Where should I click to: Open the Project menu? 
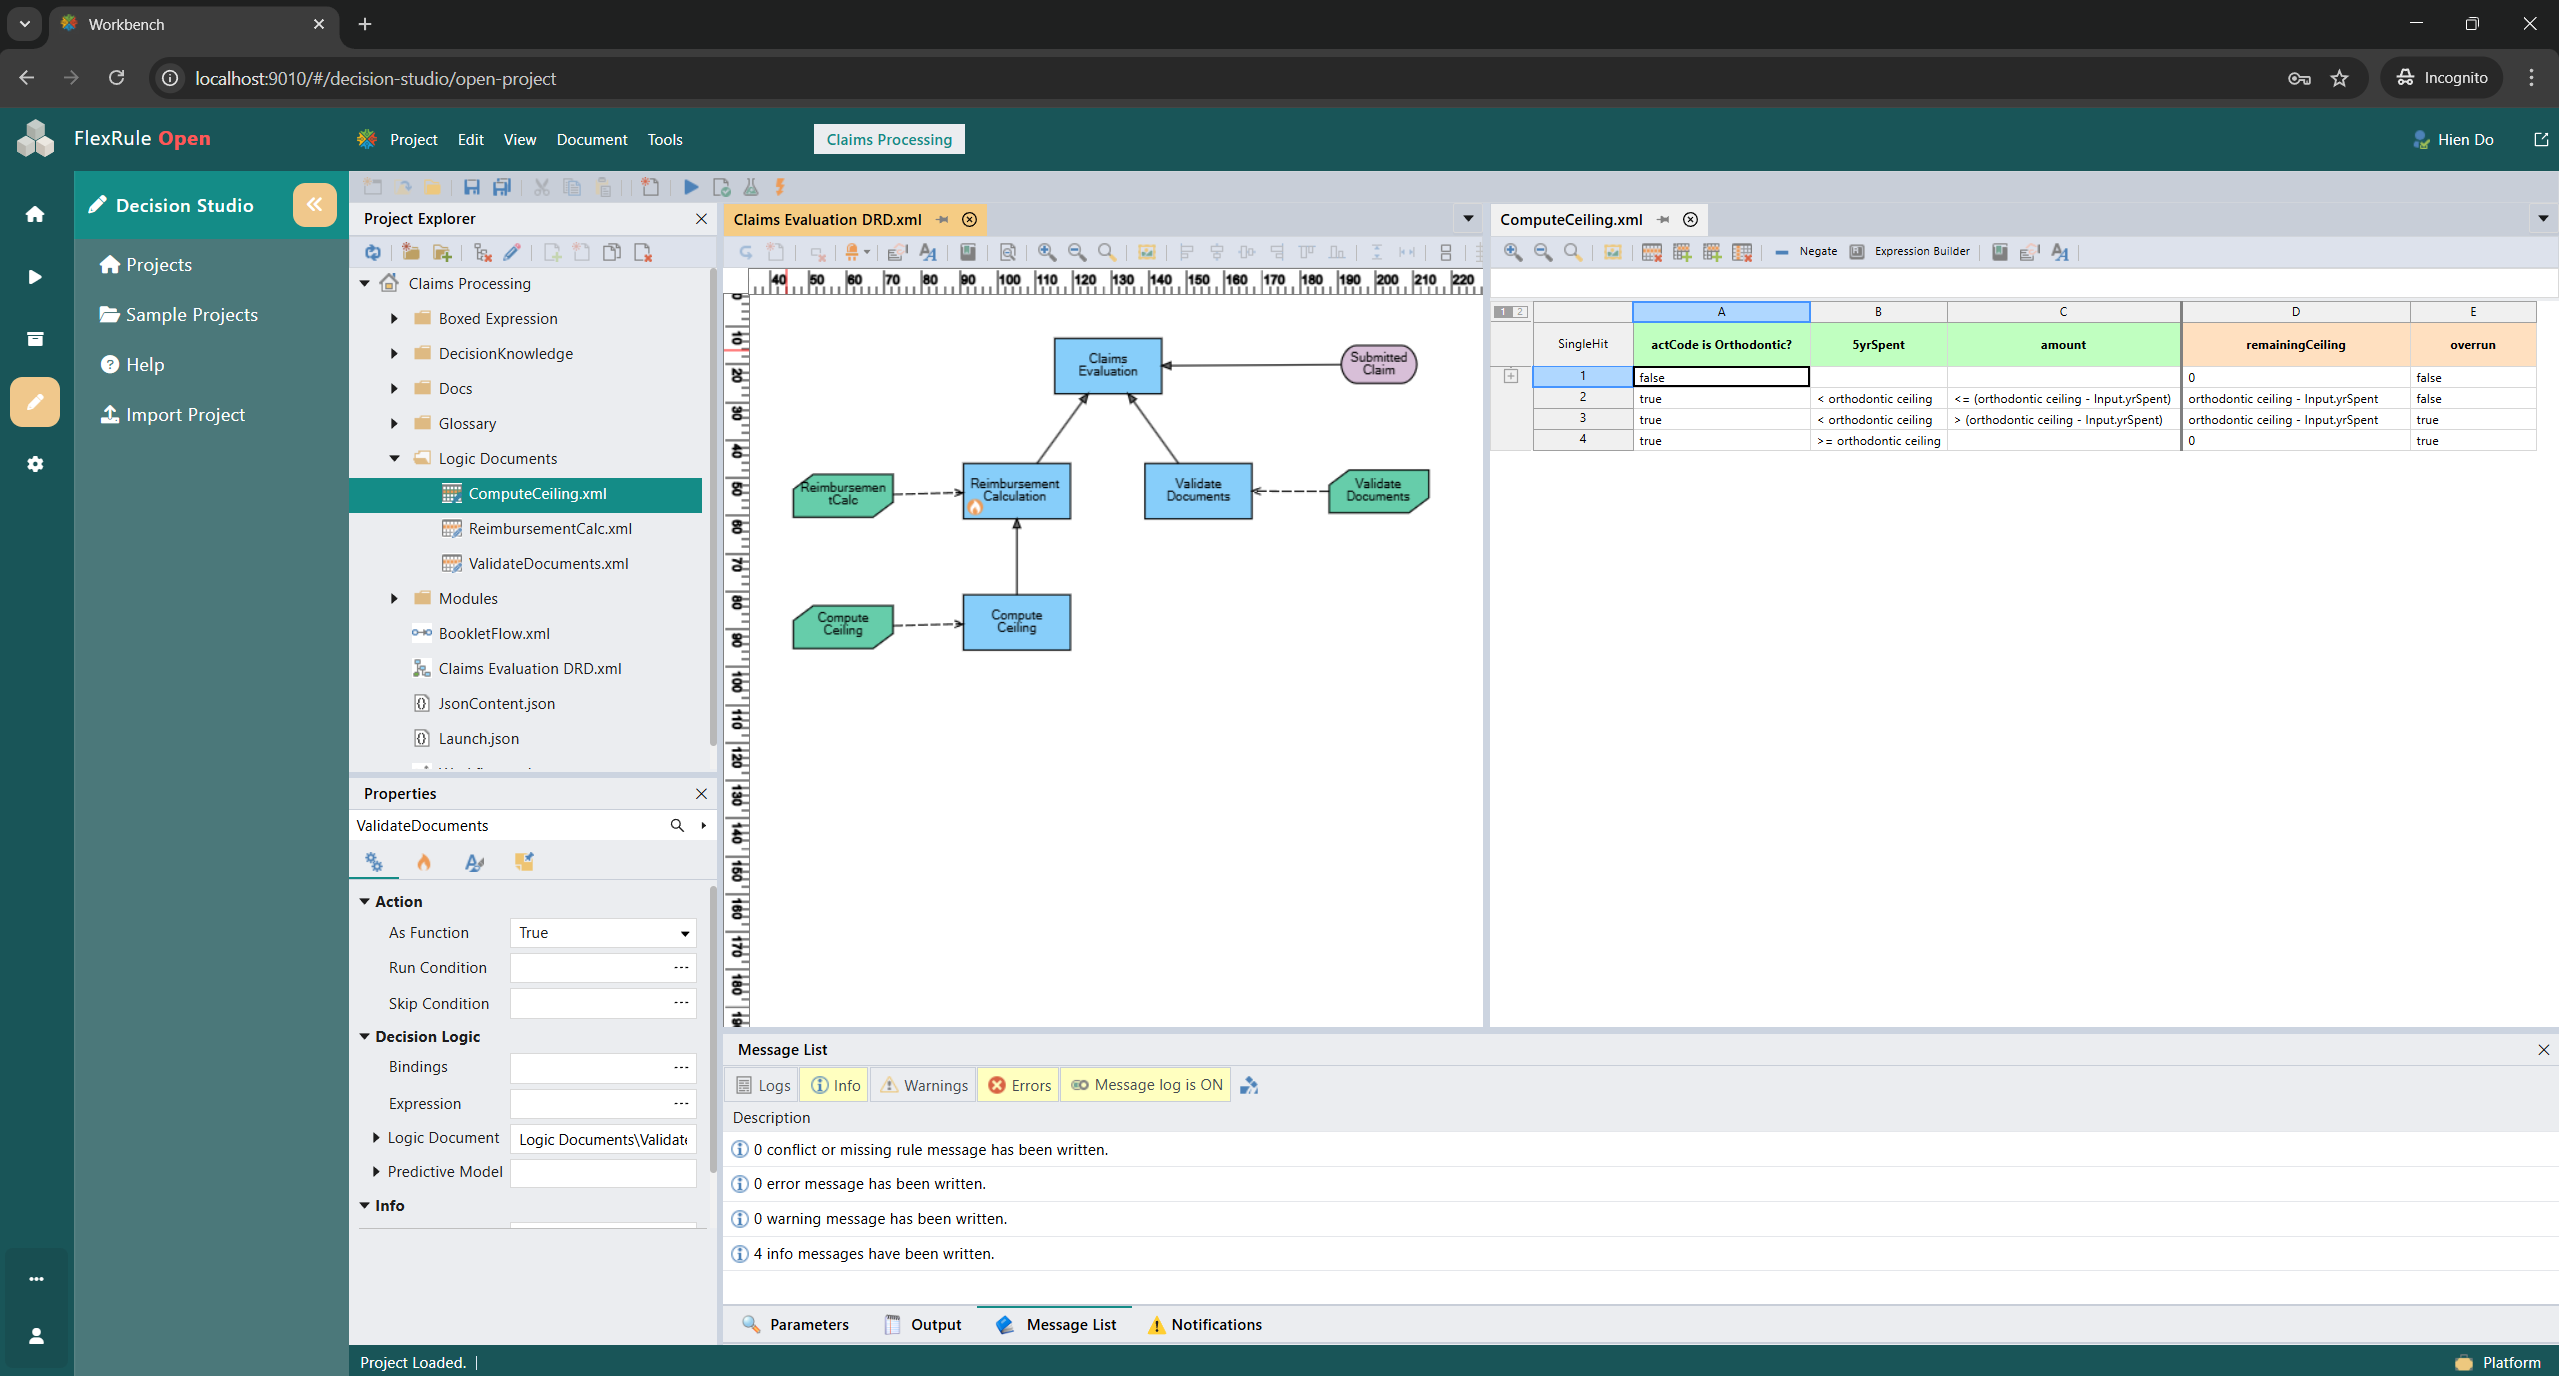[x=413, y=139]
